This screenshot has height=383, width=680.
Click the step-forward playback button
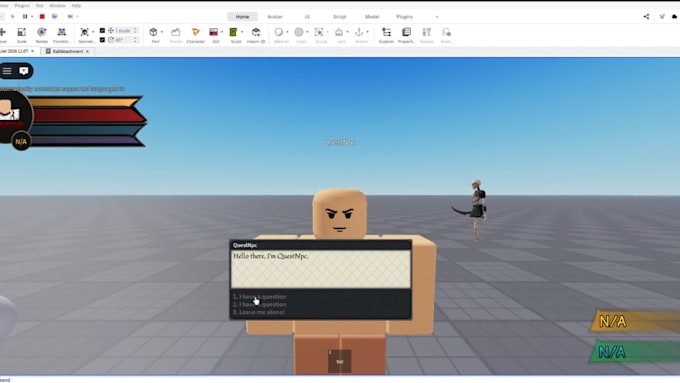point(70,16)
